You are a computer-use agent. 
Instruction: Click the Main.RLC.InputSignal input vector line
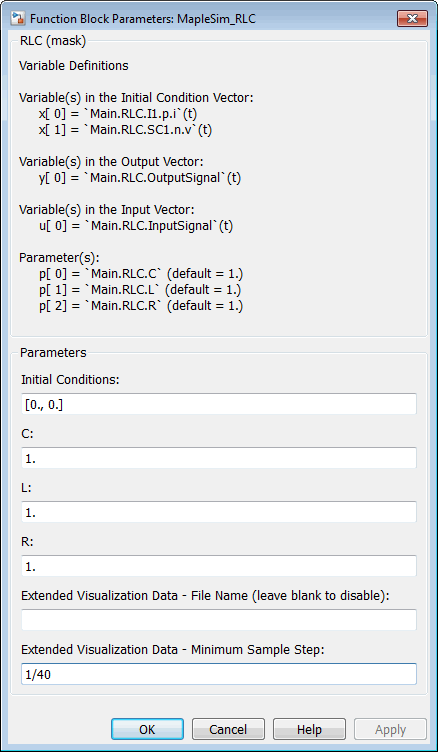136,226
